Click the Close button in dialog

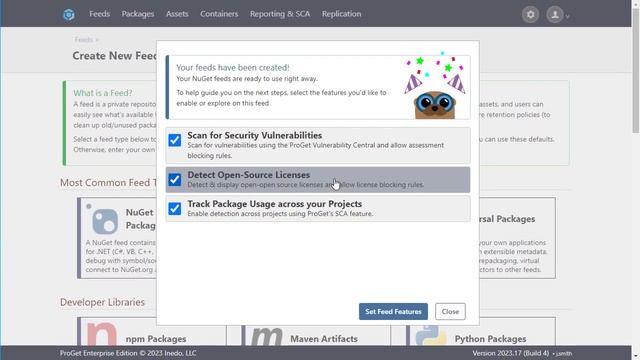pyautogui.click(x=450, y=311)
